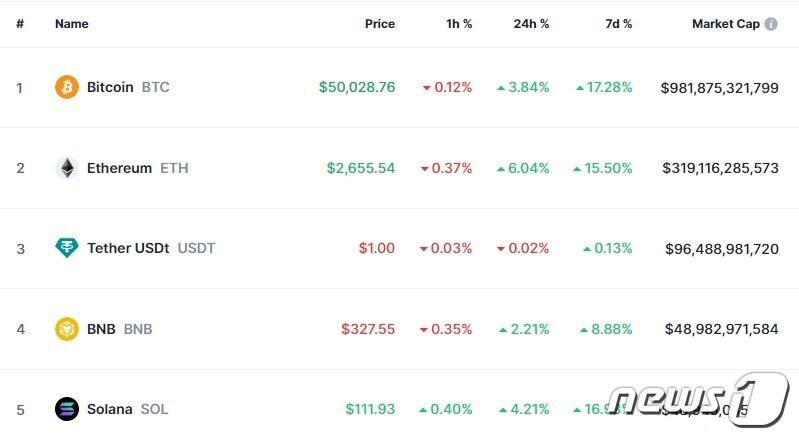Open the Ethereum name link
Screen dimensions: 799x439
119,168
